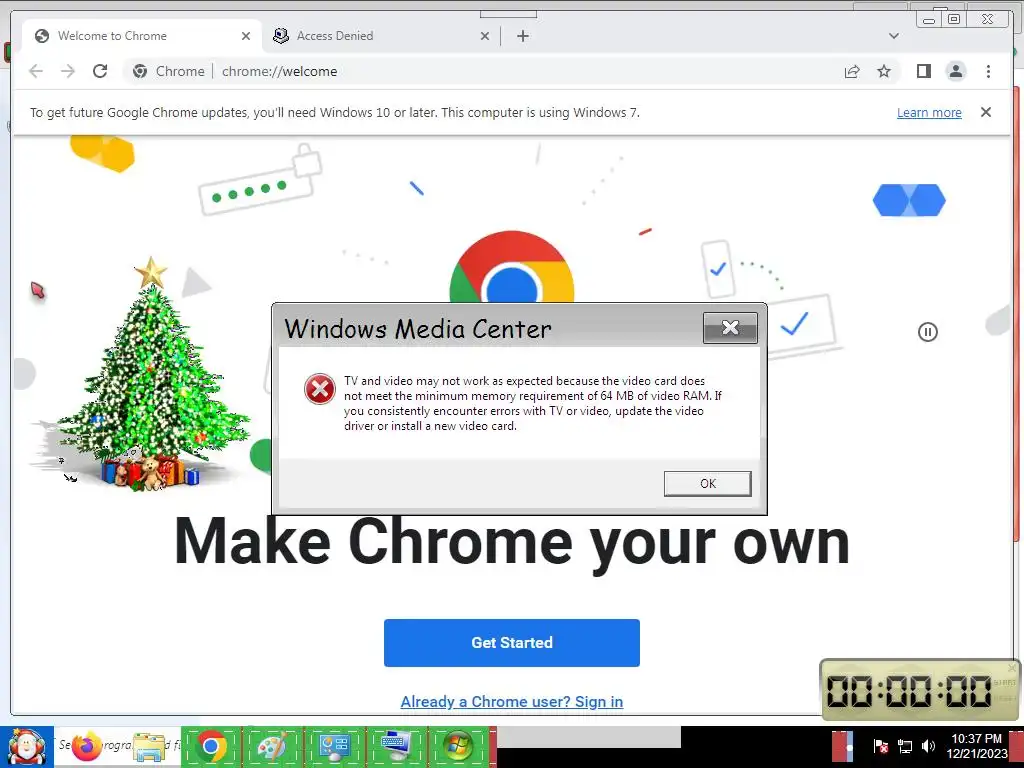Image resolution: width=1024 pixels, height=768 pixels.
Task: Open File Explorer folder on the taskbar
Action: [x=150, y=748]
